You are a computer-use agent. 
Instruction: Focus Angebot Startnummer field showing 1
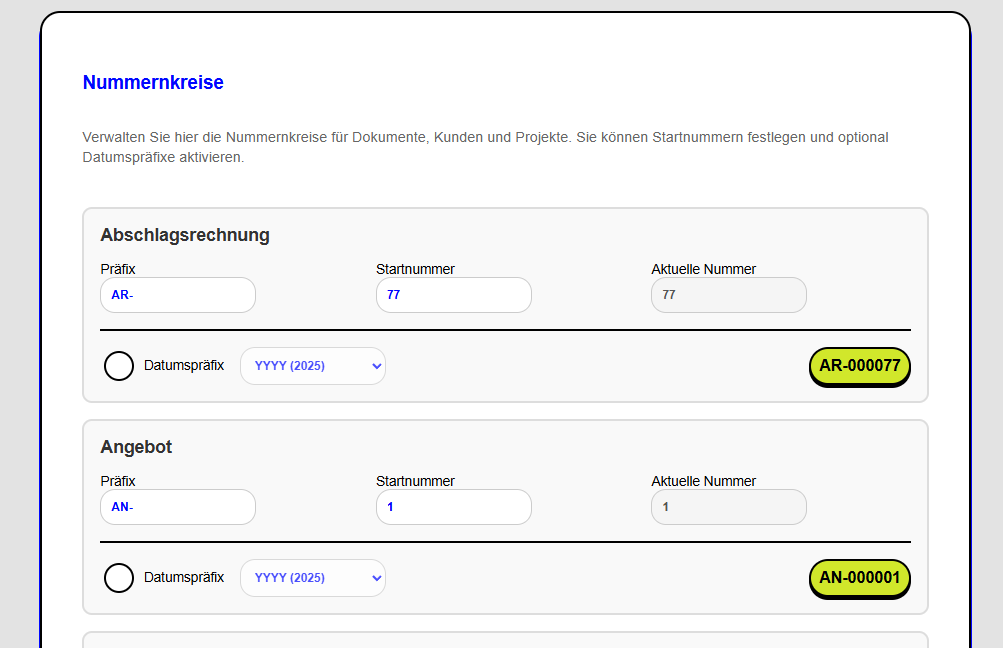pyautogui.click(x=453, y=507)
